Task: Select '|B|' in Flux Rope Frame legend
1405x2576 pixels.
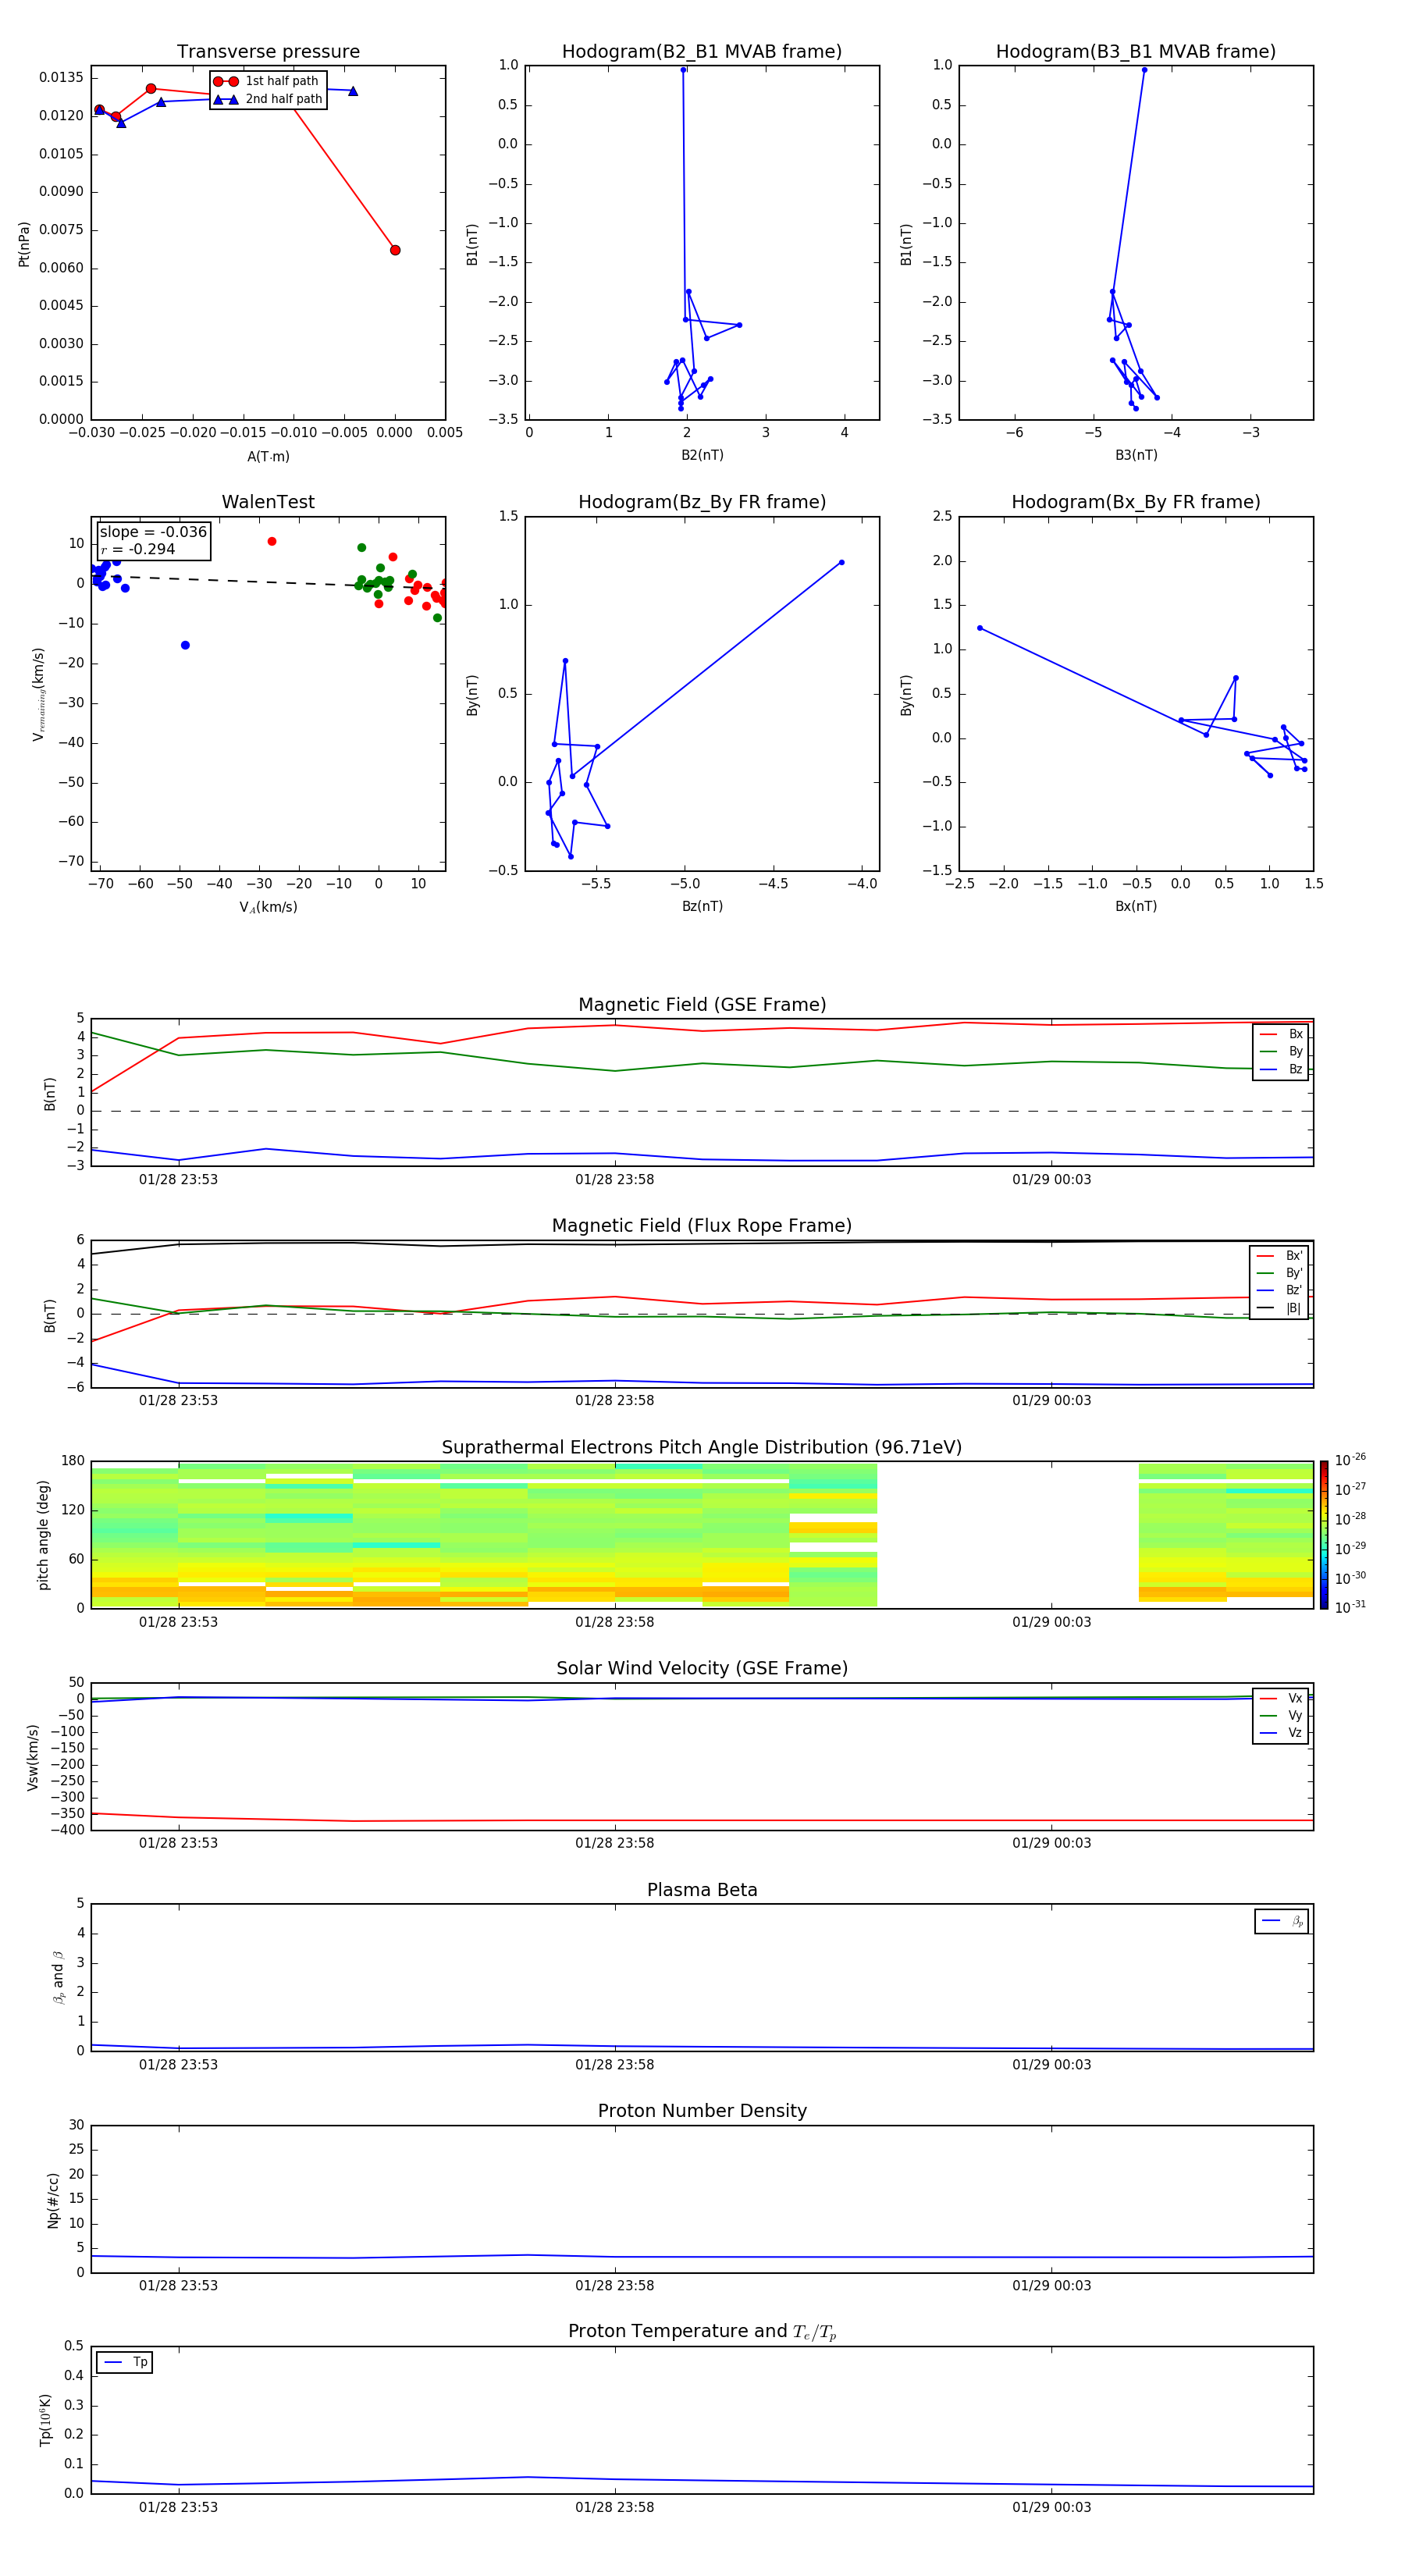Action: (1279, 1309)
